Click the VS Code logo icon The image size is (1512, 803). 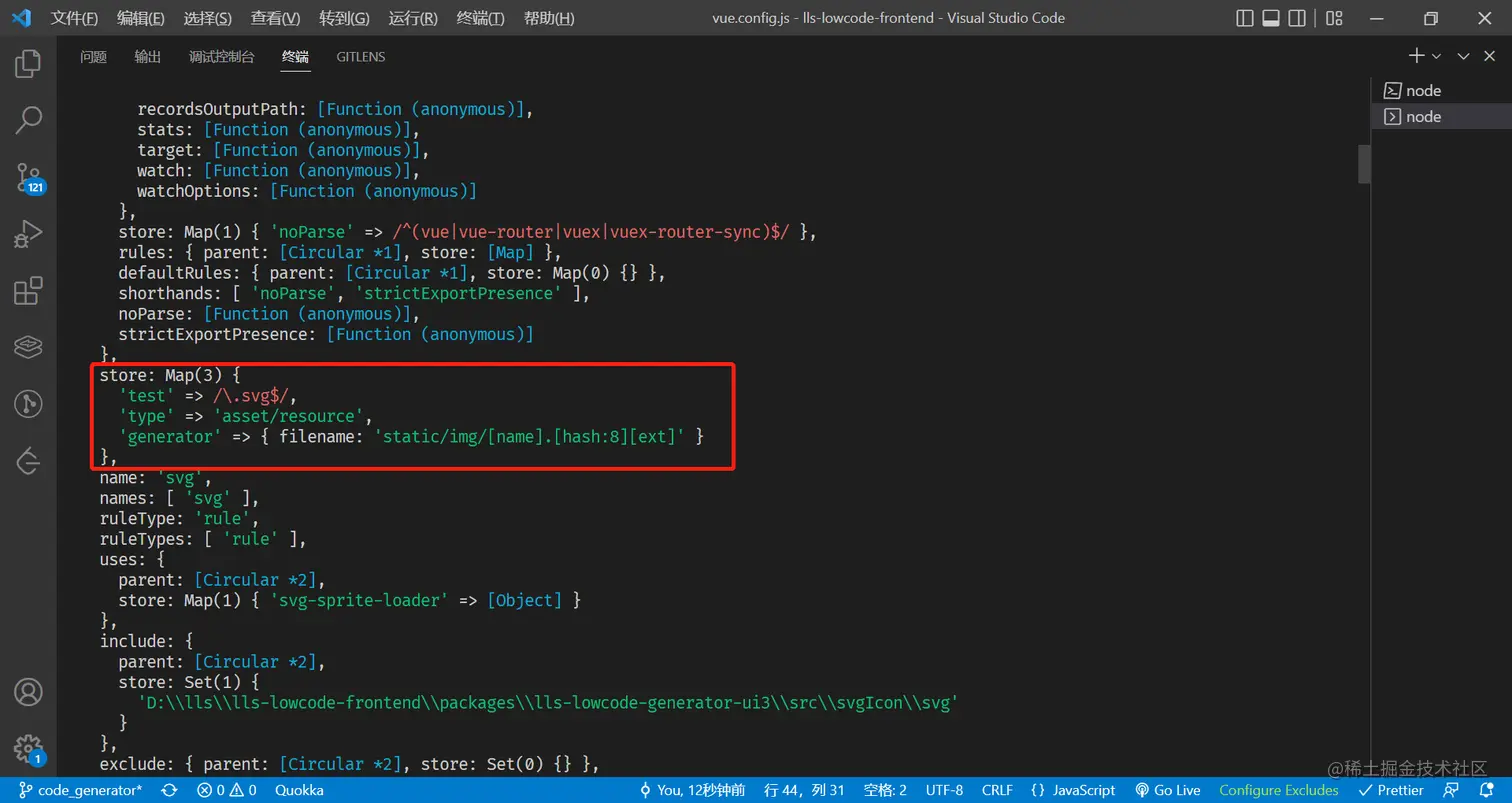click(x=21, y=18)
